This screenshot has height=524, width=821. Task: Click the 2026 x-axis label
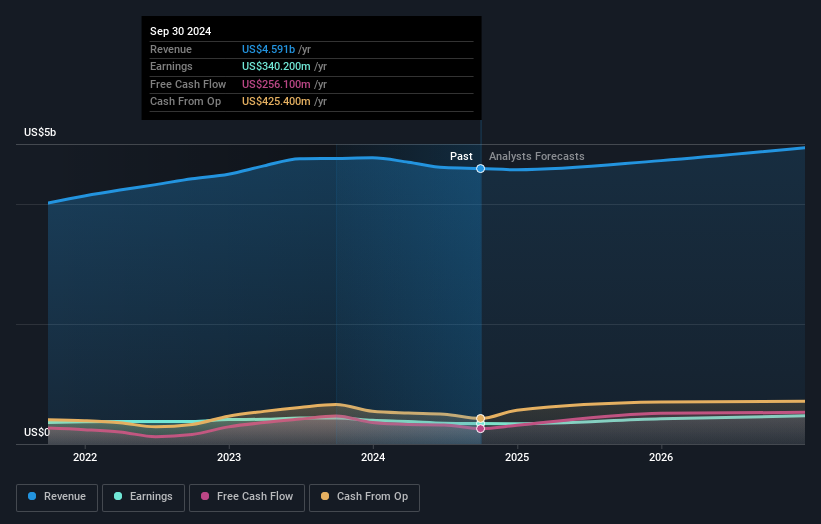click(661, 457)
